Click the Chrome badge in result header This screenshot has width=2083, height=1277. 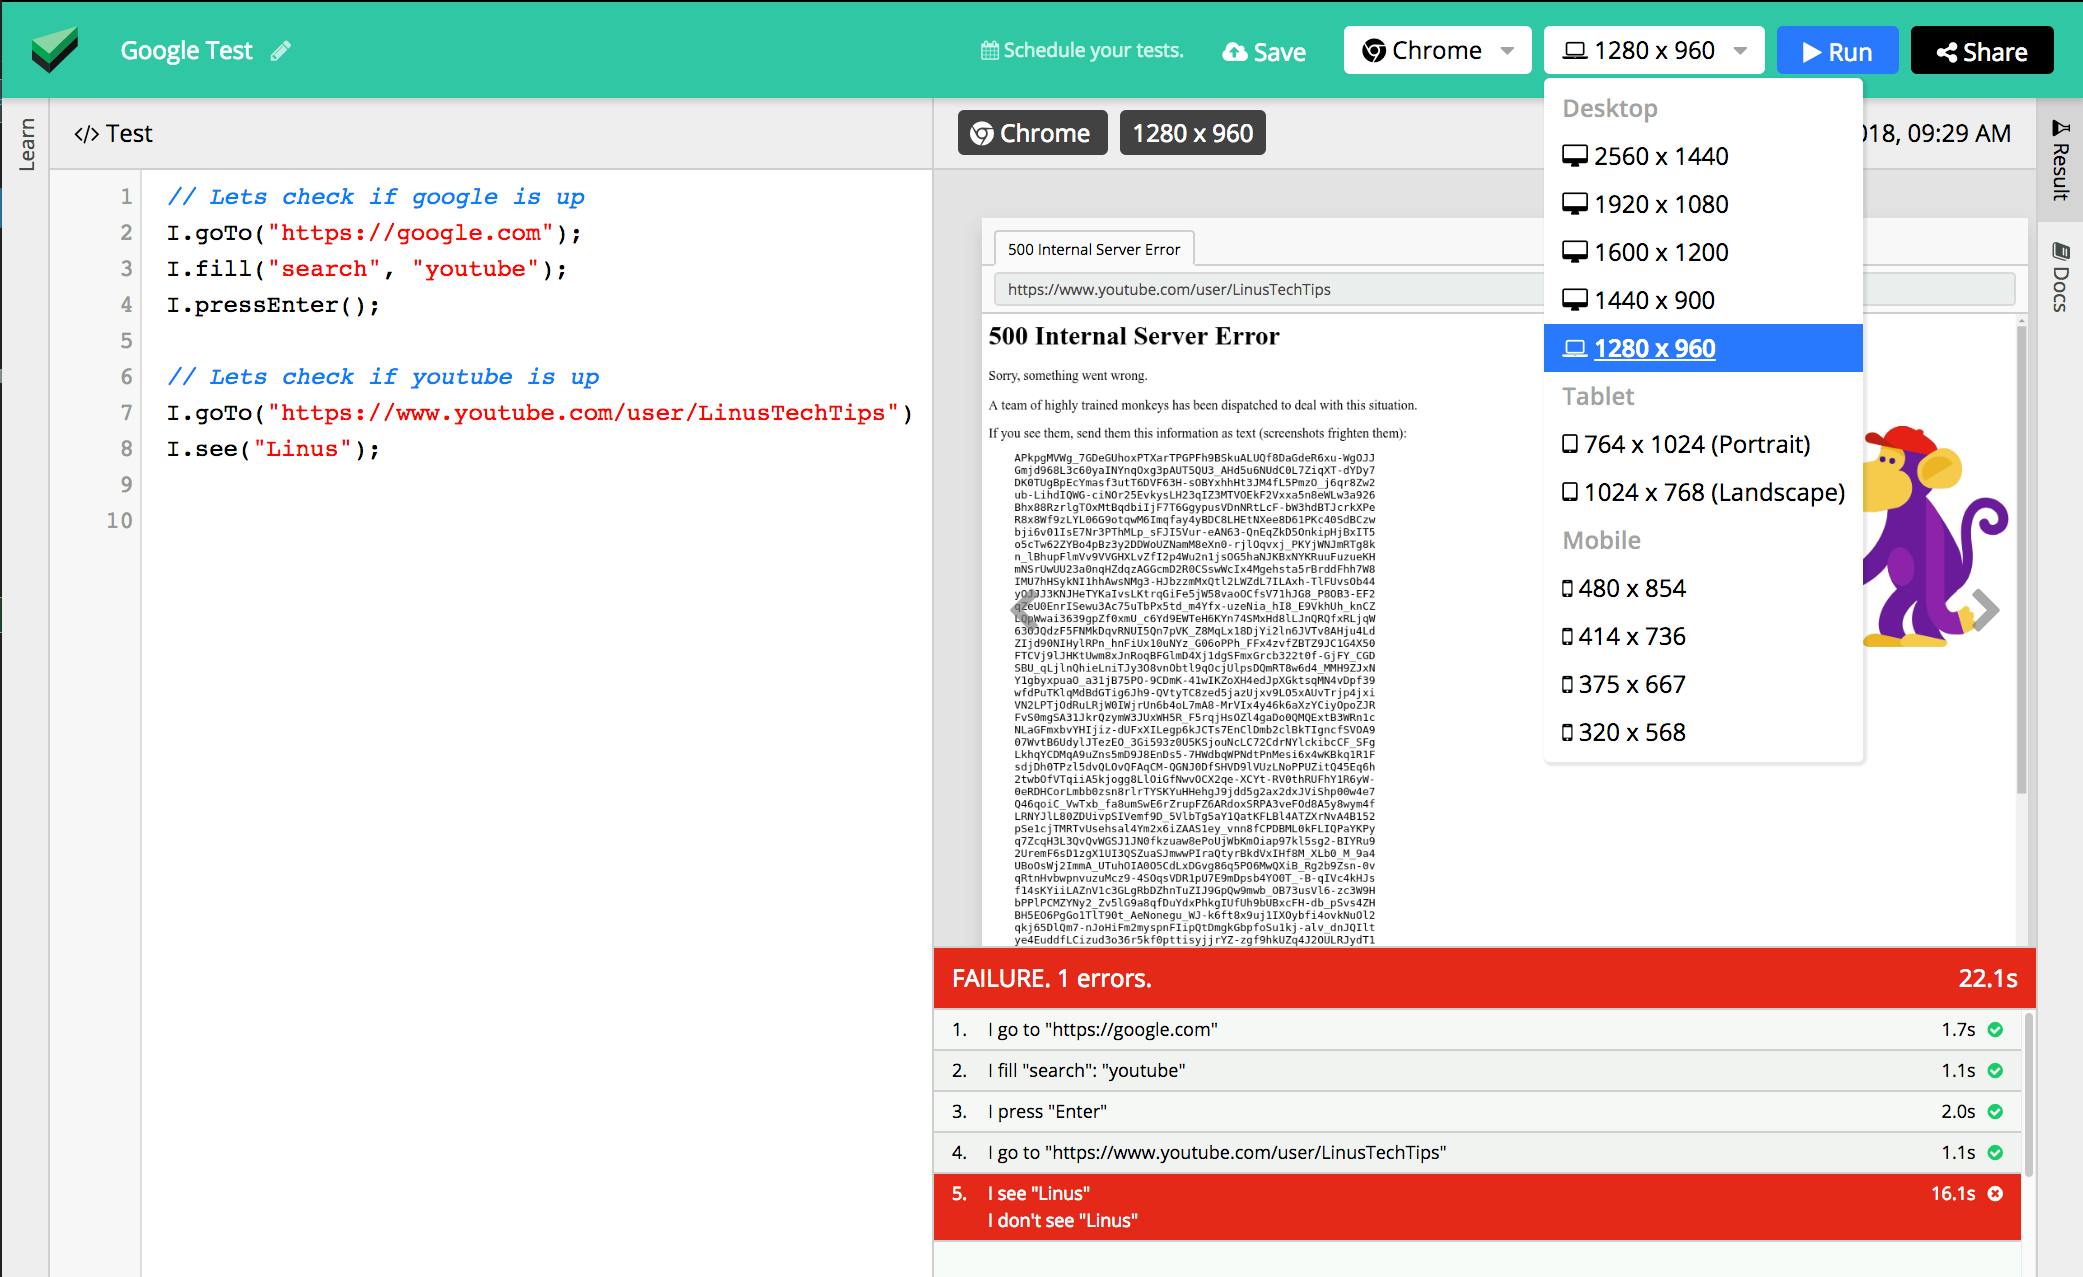point(1032,133)
